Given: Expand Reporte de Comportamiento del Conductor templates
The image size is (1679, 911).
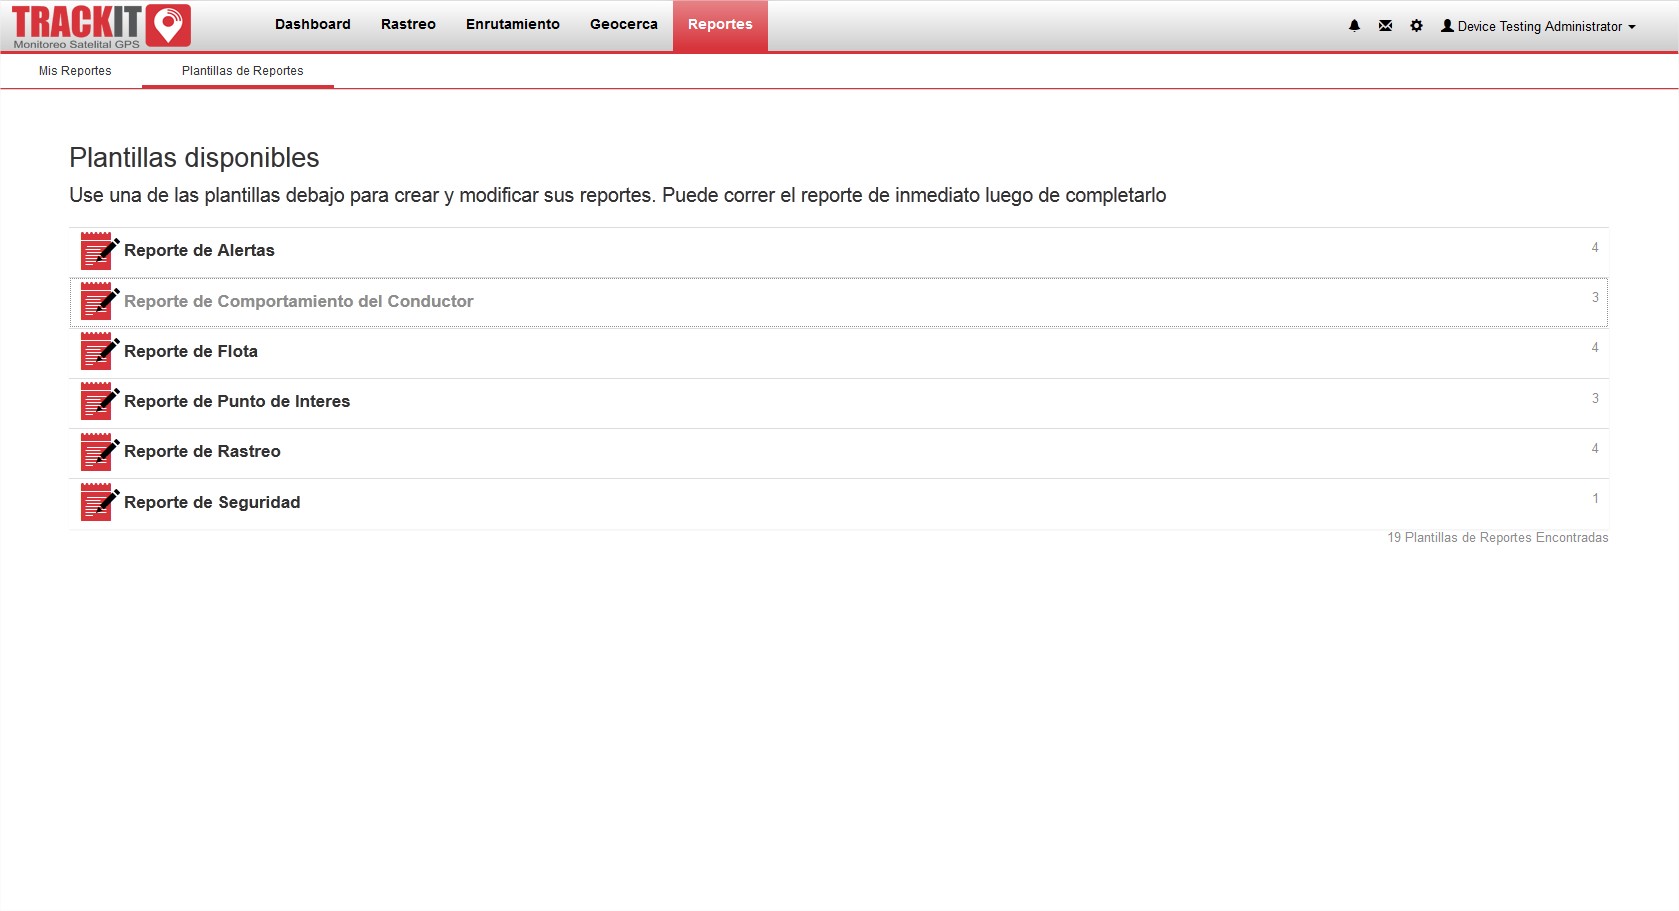Looking at the screenshot, I should tap(298, 301).
